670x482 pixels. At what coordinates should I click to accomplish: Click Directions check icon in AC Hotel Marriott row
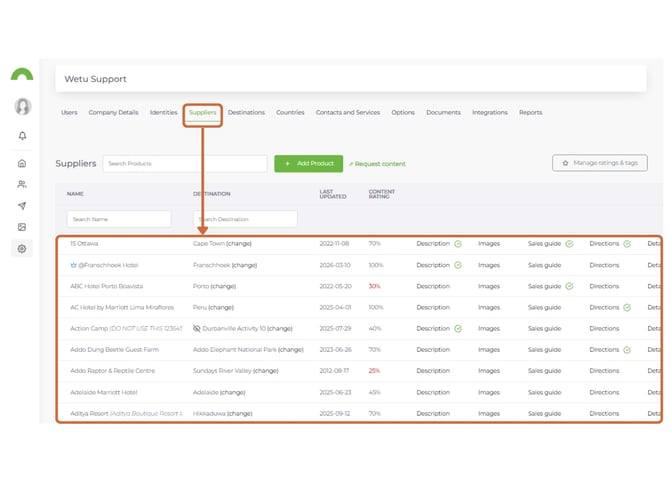627,307
